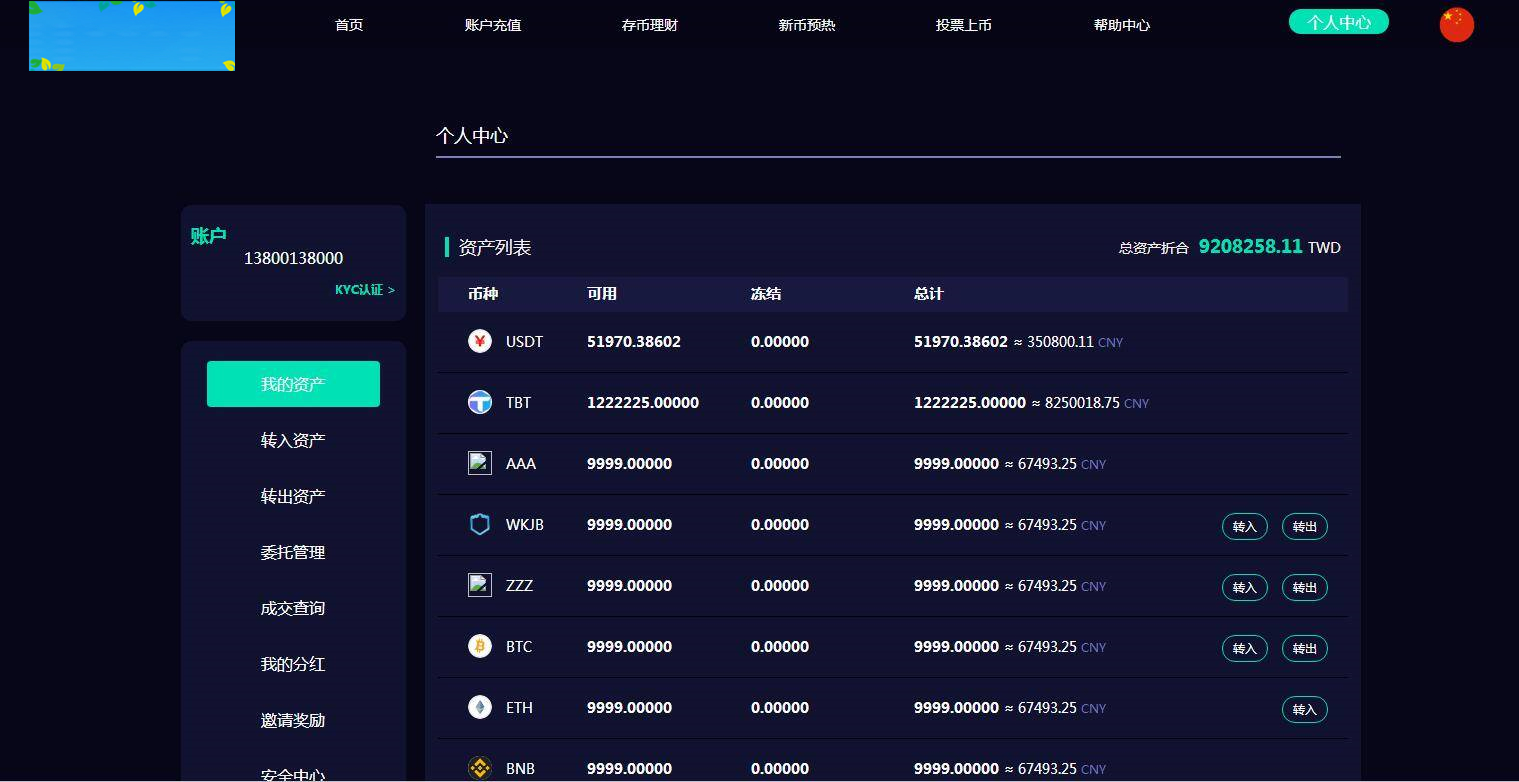Viewport: 1519px width, 782px height.
Task: Click 转入 button for WKJB
Action: tap(1244, 527)
